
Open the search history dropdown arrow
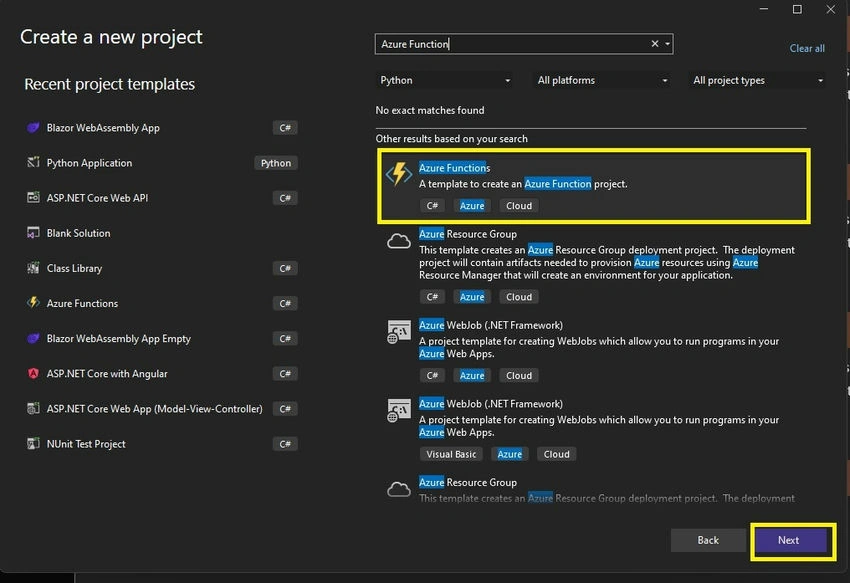tap(667, 44)
